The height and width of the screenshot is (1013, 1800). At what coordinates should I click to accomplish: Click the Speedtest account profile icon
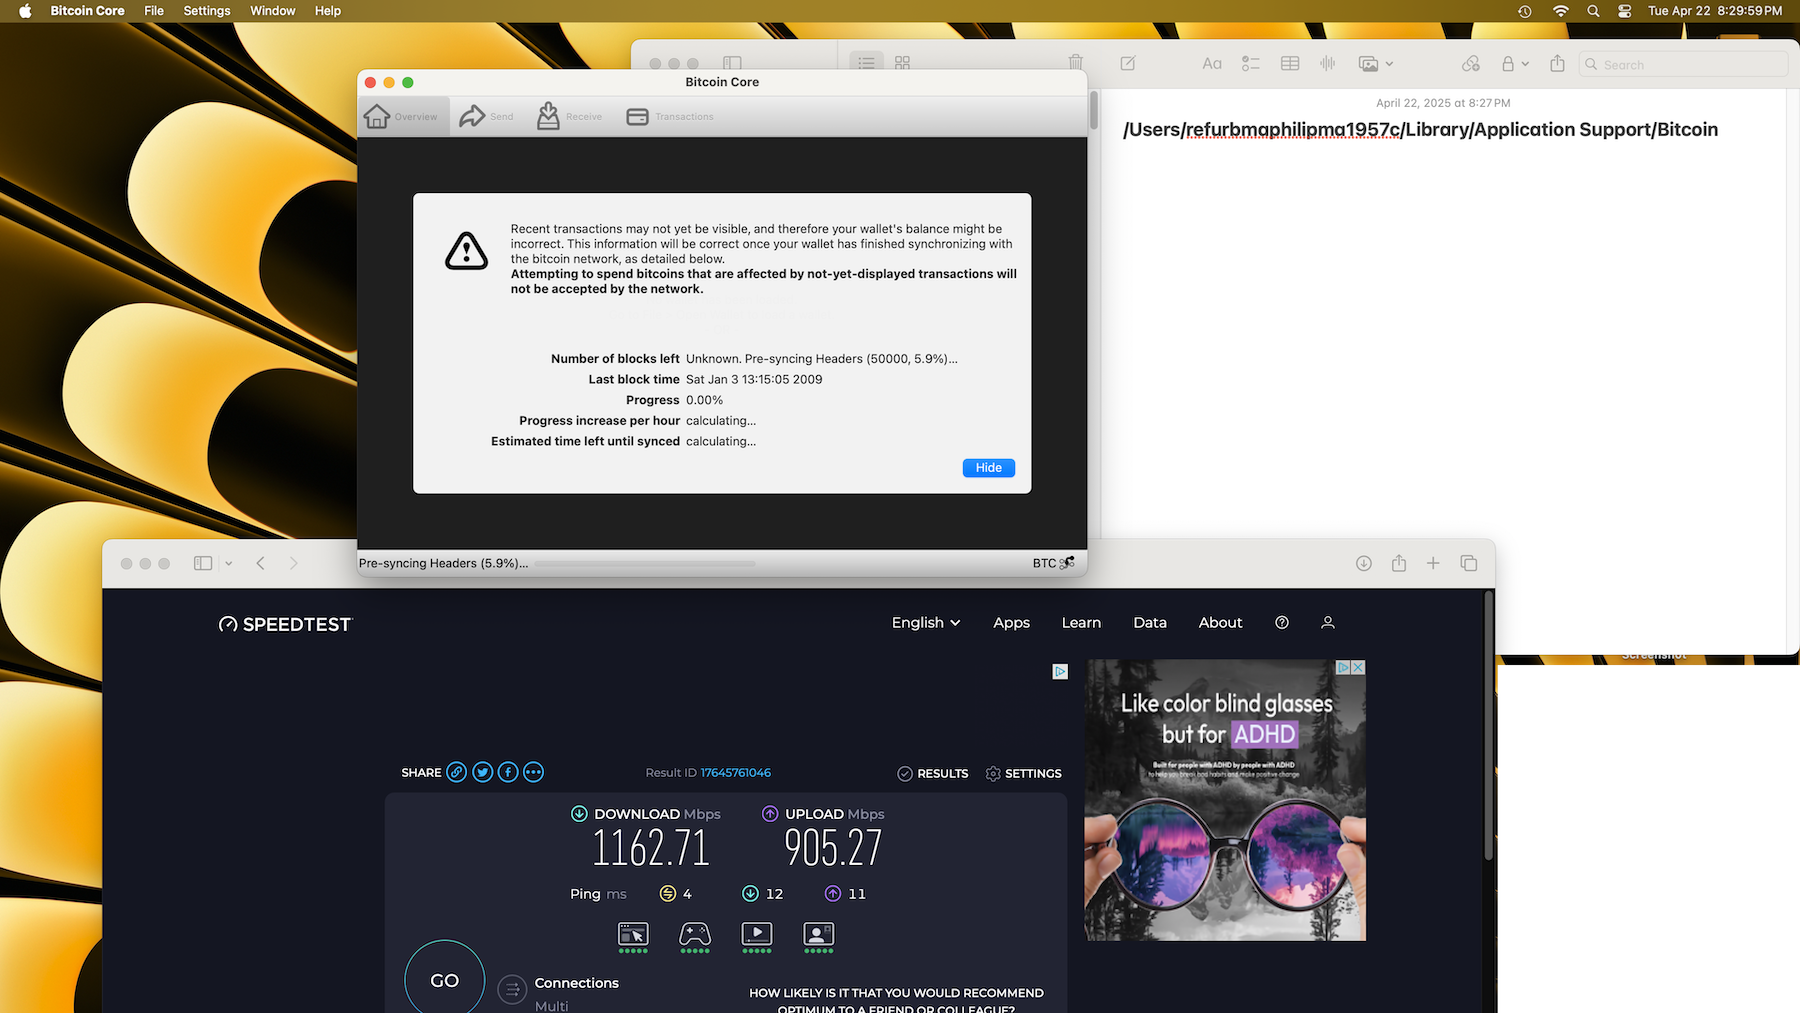tap(1328, 622)
